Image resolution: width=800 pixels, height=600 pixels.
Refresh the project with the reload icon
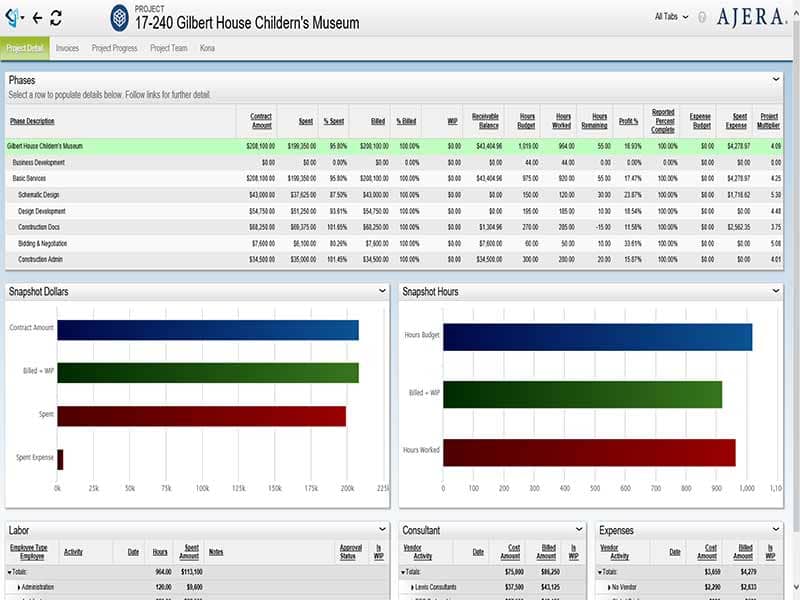click(56, 18)
